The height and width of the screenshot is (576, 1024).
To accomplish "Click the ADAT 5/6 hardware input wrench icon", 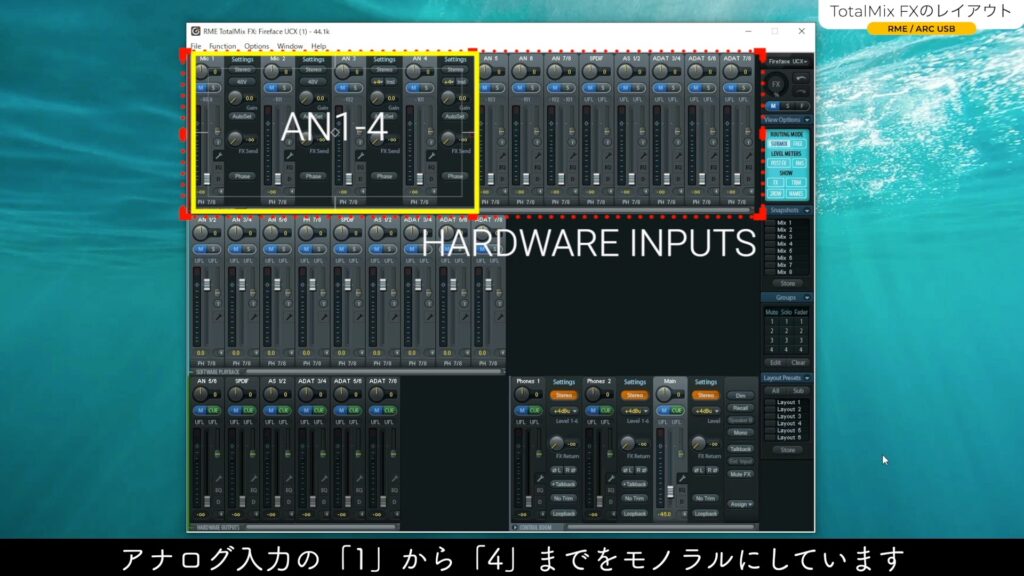I will [714, 156].
